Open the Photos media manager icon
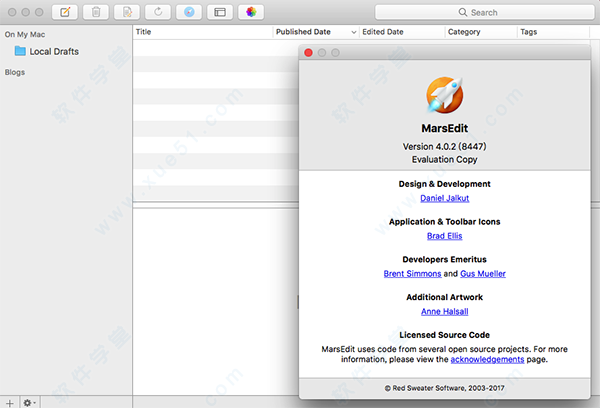 pos(251,12)
